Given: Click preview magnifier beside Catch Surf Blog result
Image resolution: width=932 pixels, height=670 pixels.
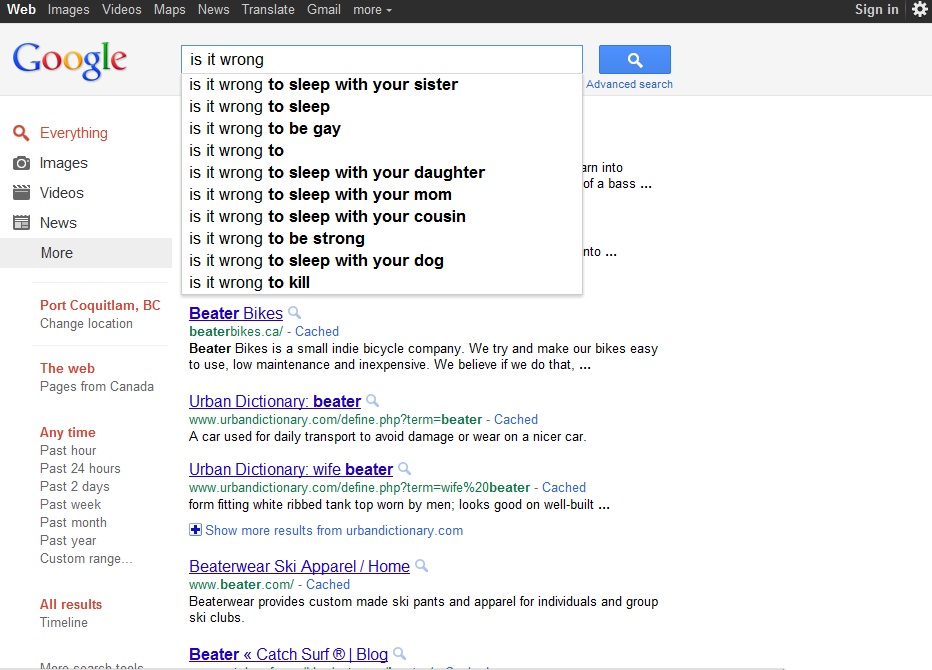Looking at the screenshot, I should (400, 654).
